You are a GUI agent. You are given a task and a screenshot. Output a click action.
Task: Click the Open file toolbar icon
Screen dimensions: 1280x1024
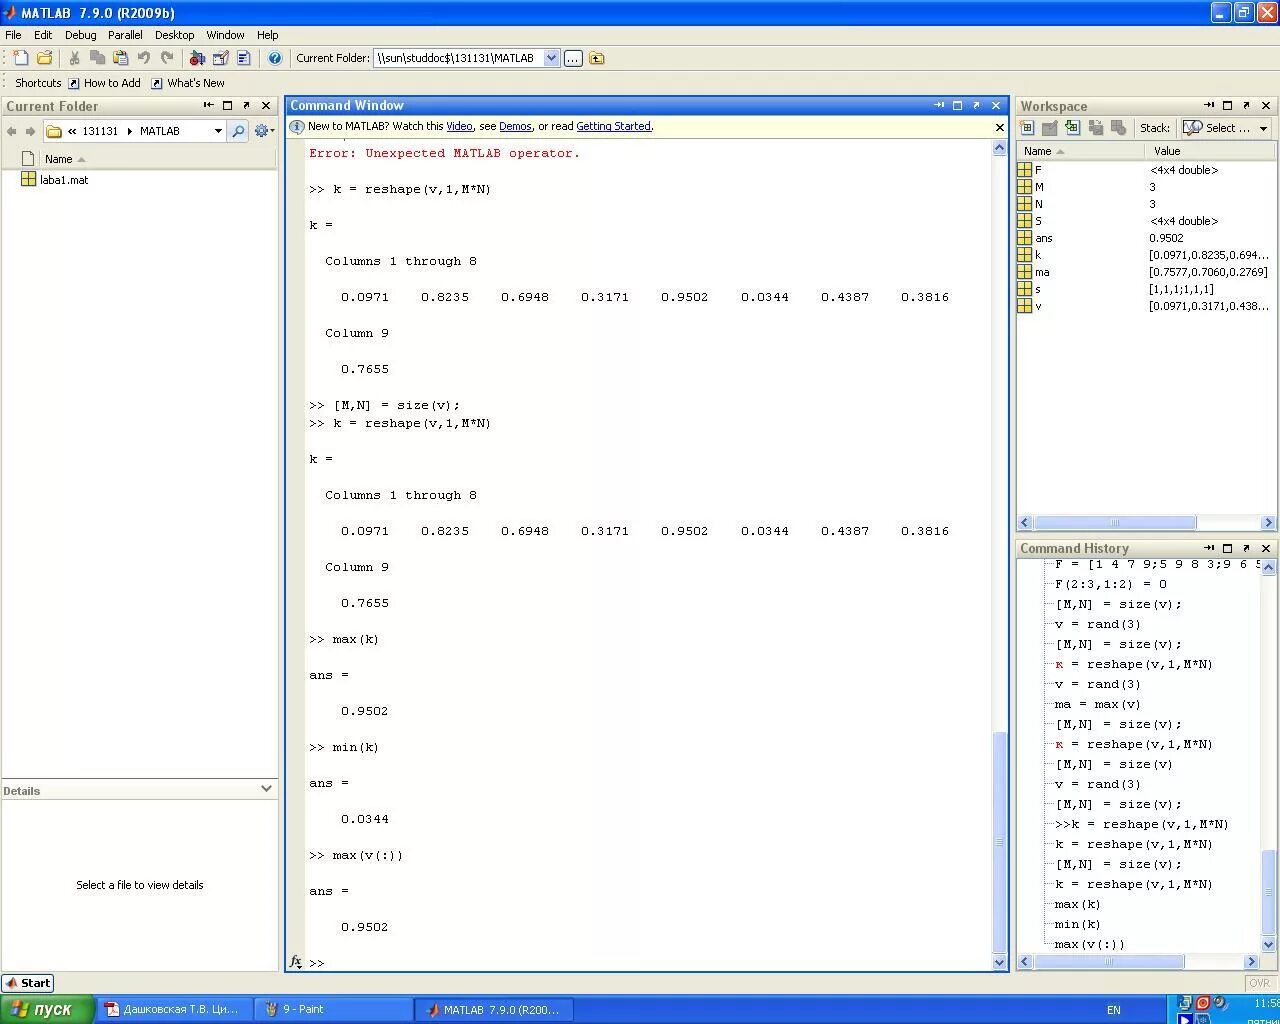tap(44, 58)
